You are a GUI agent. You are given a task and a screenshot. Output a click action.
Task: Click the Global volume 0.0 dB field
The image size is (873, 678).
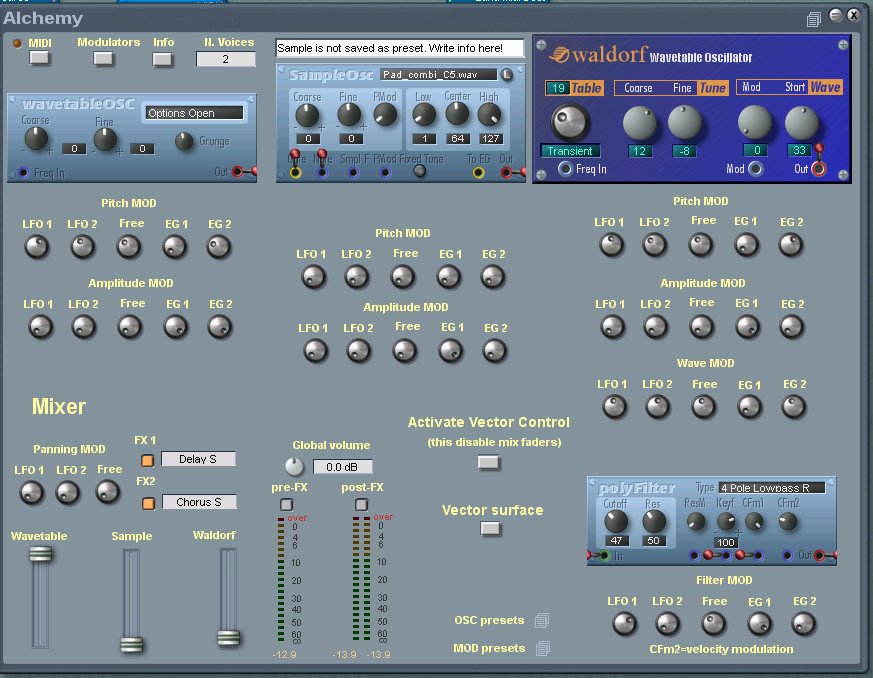coord(342,467)
